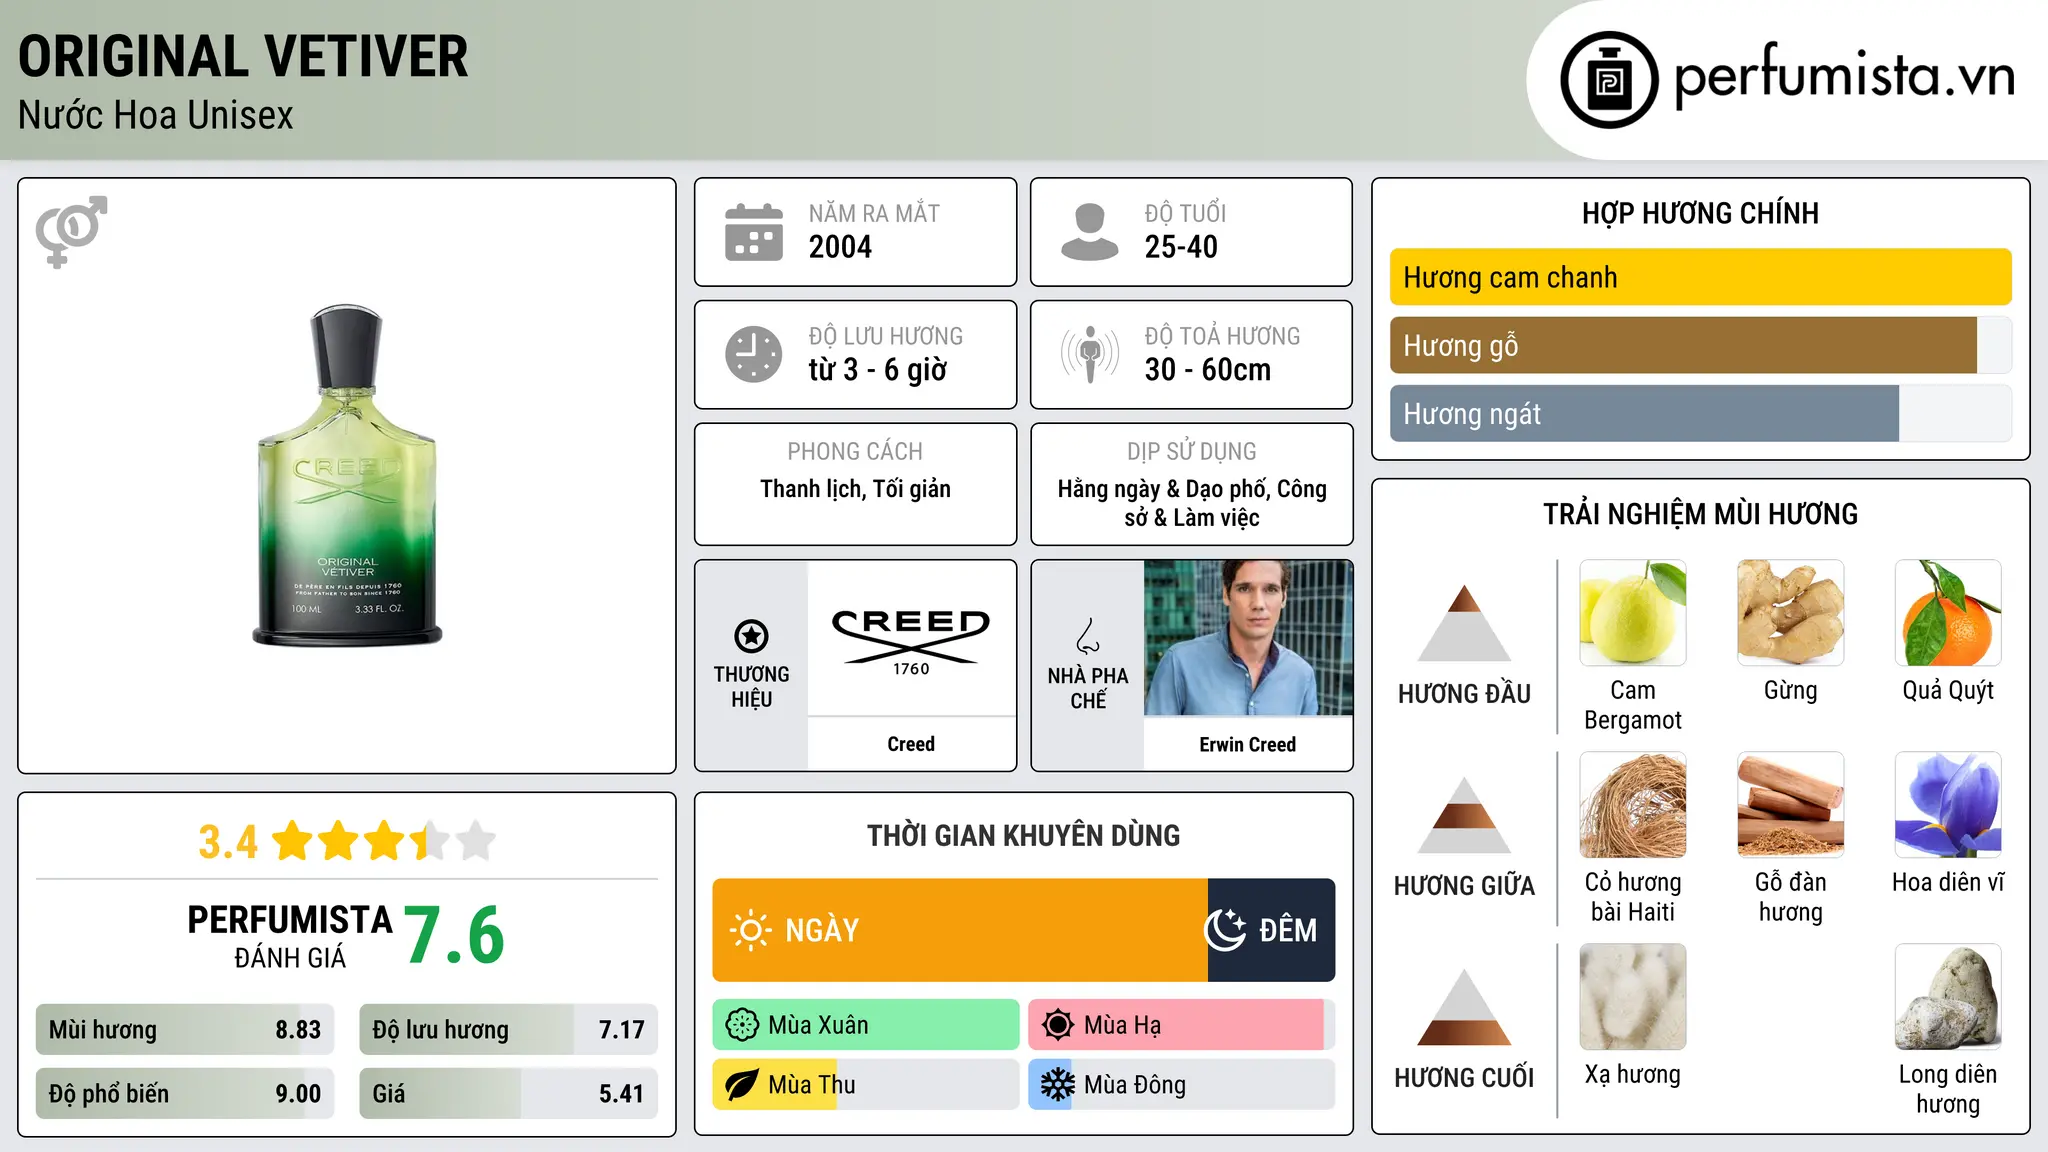Select the Quả Quýt mandarin image
2048x1152 pixels.
pyautogui.click(x=1948, y=613)
